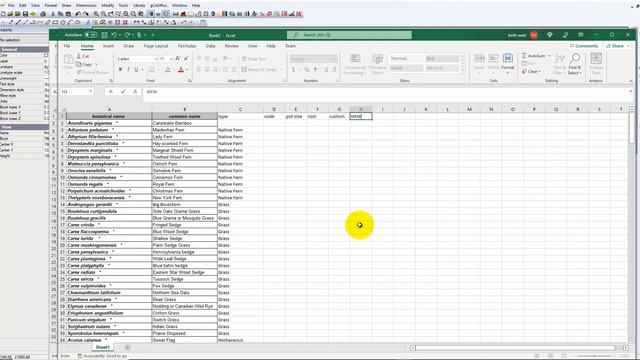Click the Redo icon in Excel title bar

(x=127, y=35)
